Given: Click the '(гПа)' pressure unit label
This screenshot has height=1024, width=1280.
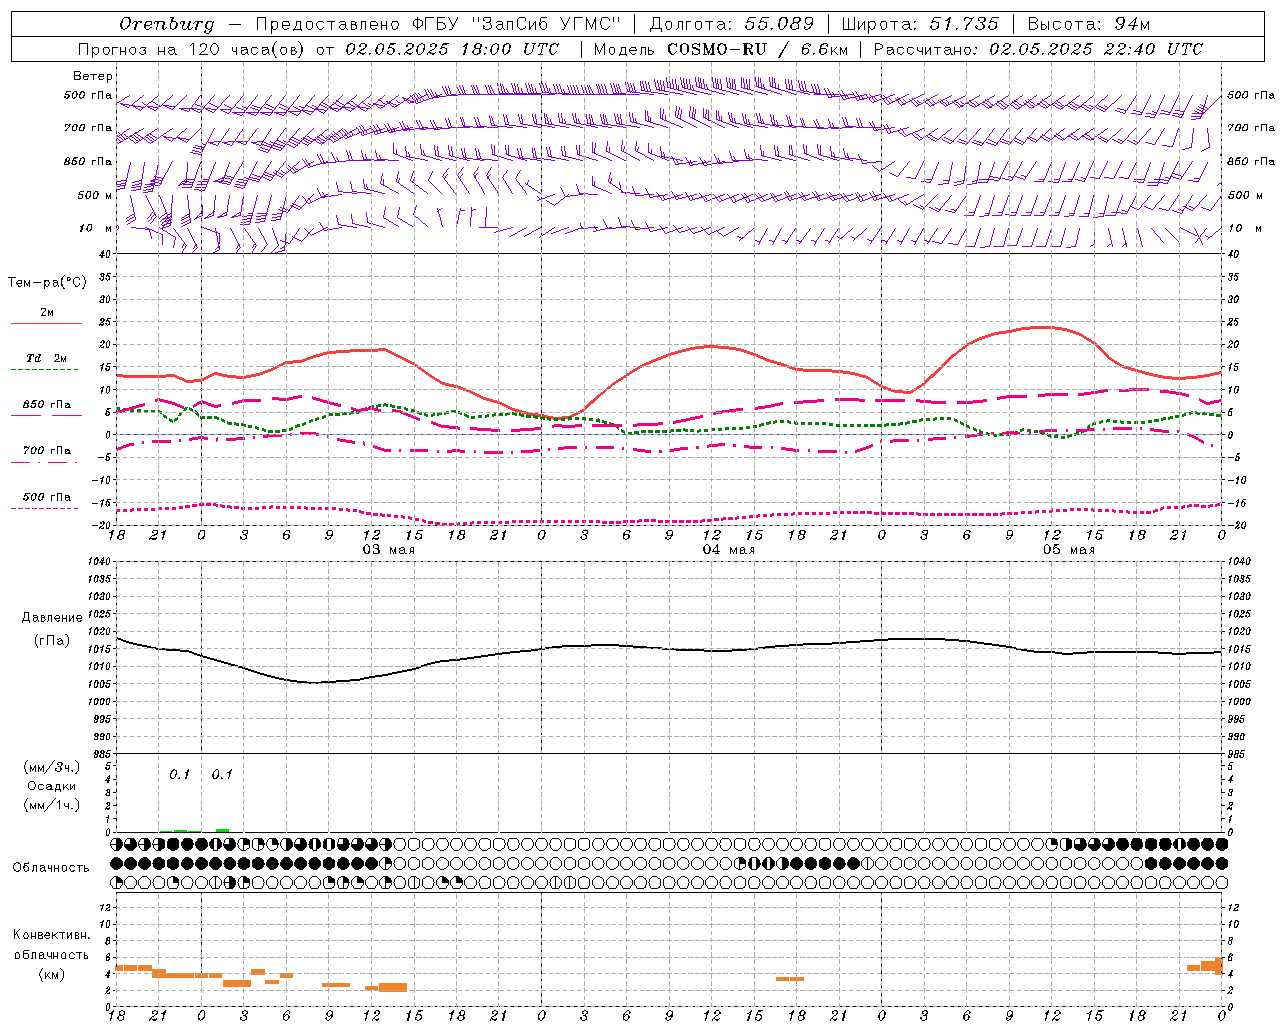Looking at the screenshot, I should coord(52,641).
